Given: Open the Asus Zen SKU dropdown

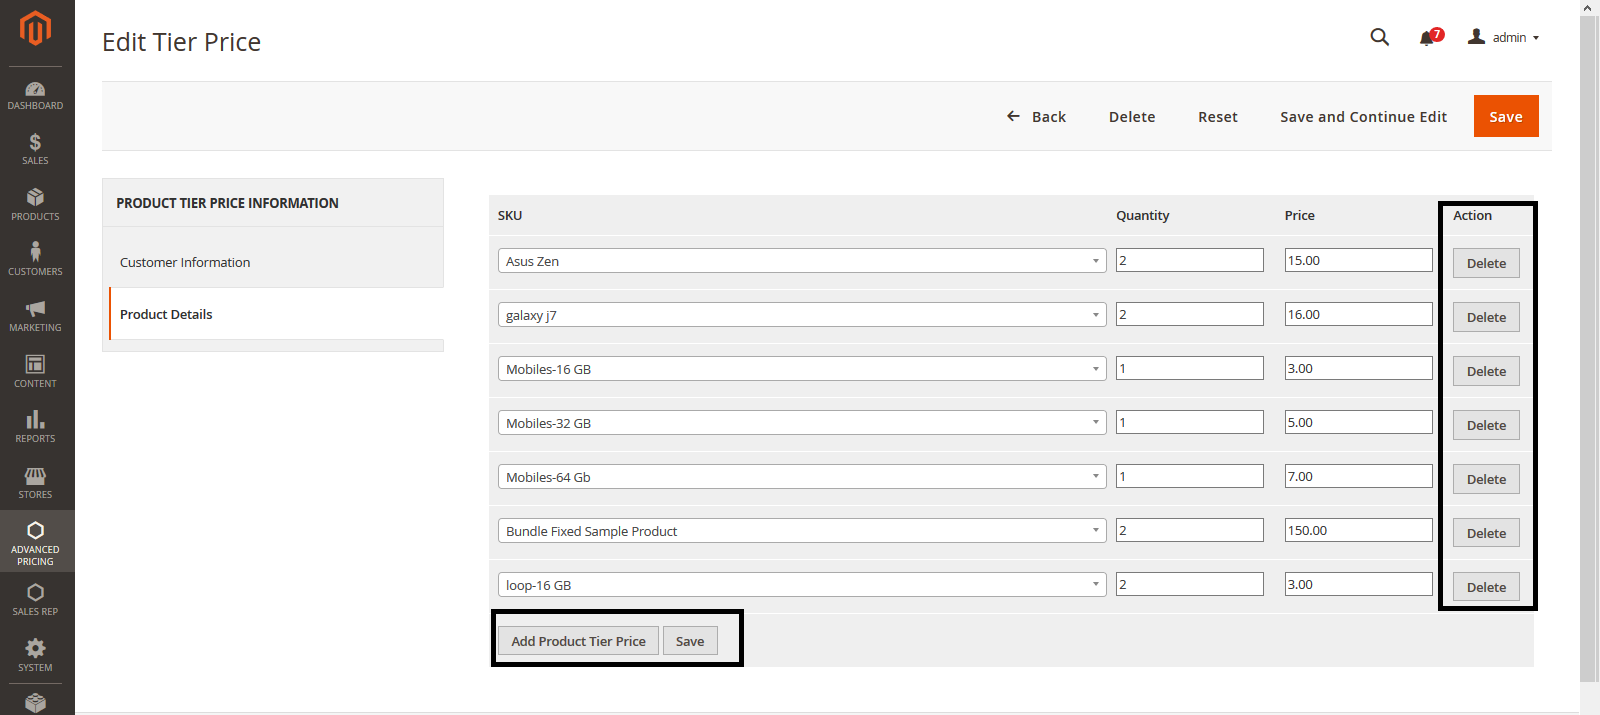Looking at the screenshot, I should (x=802, y=261).
